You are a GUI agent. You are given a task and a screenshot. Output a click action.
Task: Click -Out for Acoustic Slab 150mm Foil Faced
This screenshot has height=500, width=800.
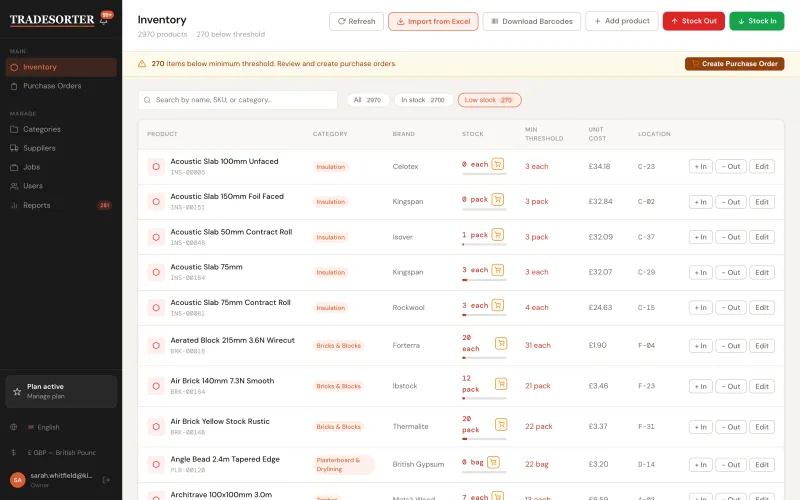pyautogui.click(x=731, y=202)
